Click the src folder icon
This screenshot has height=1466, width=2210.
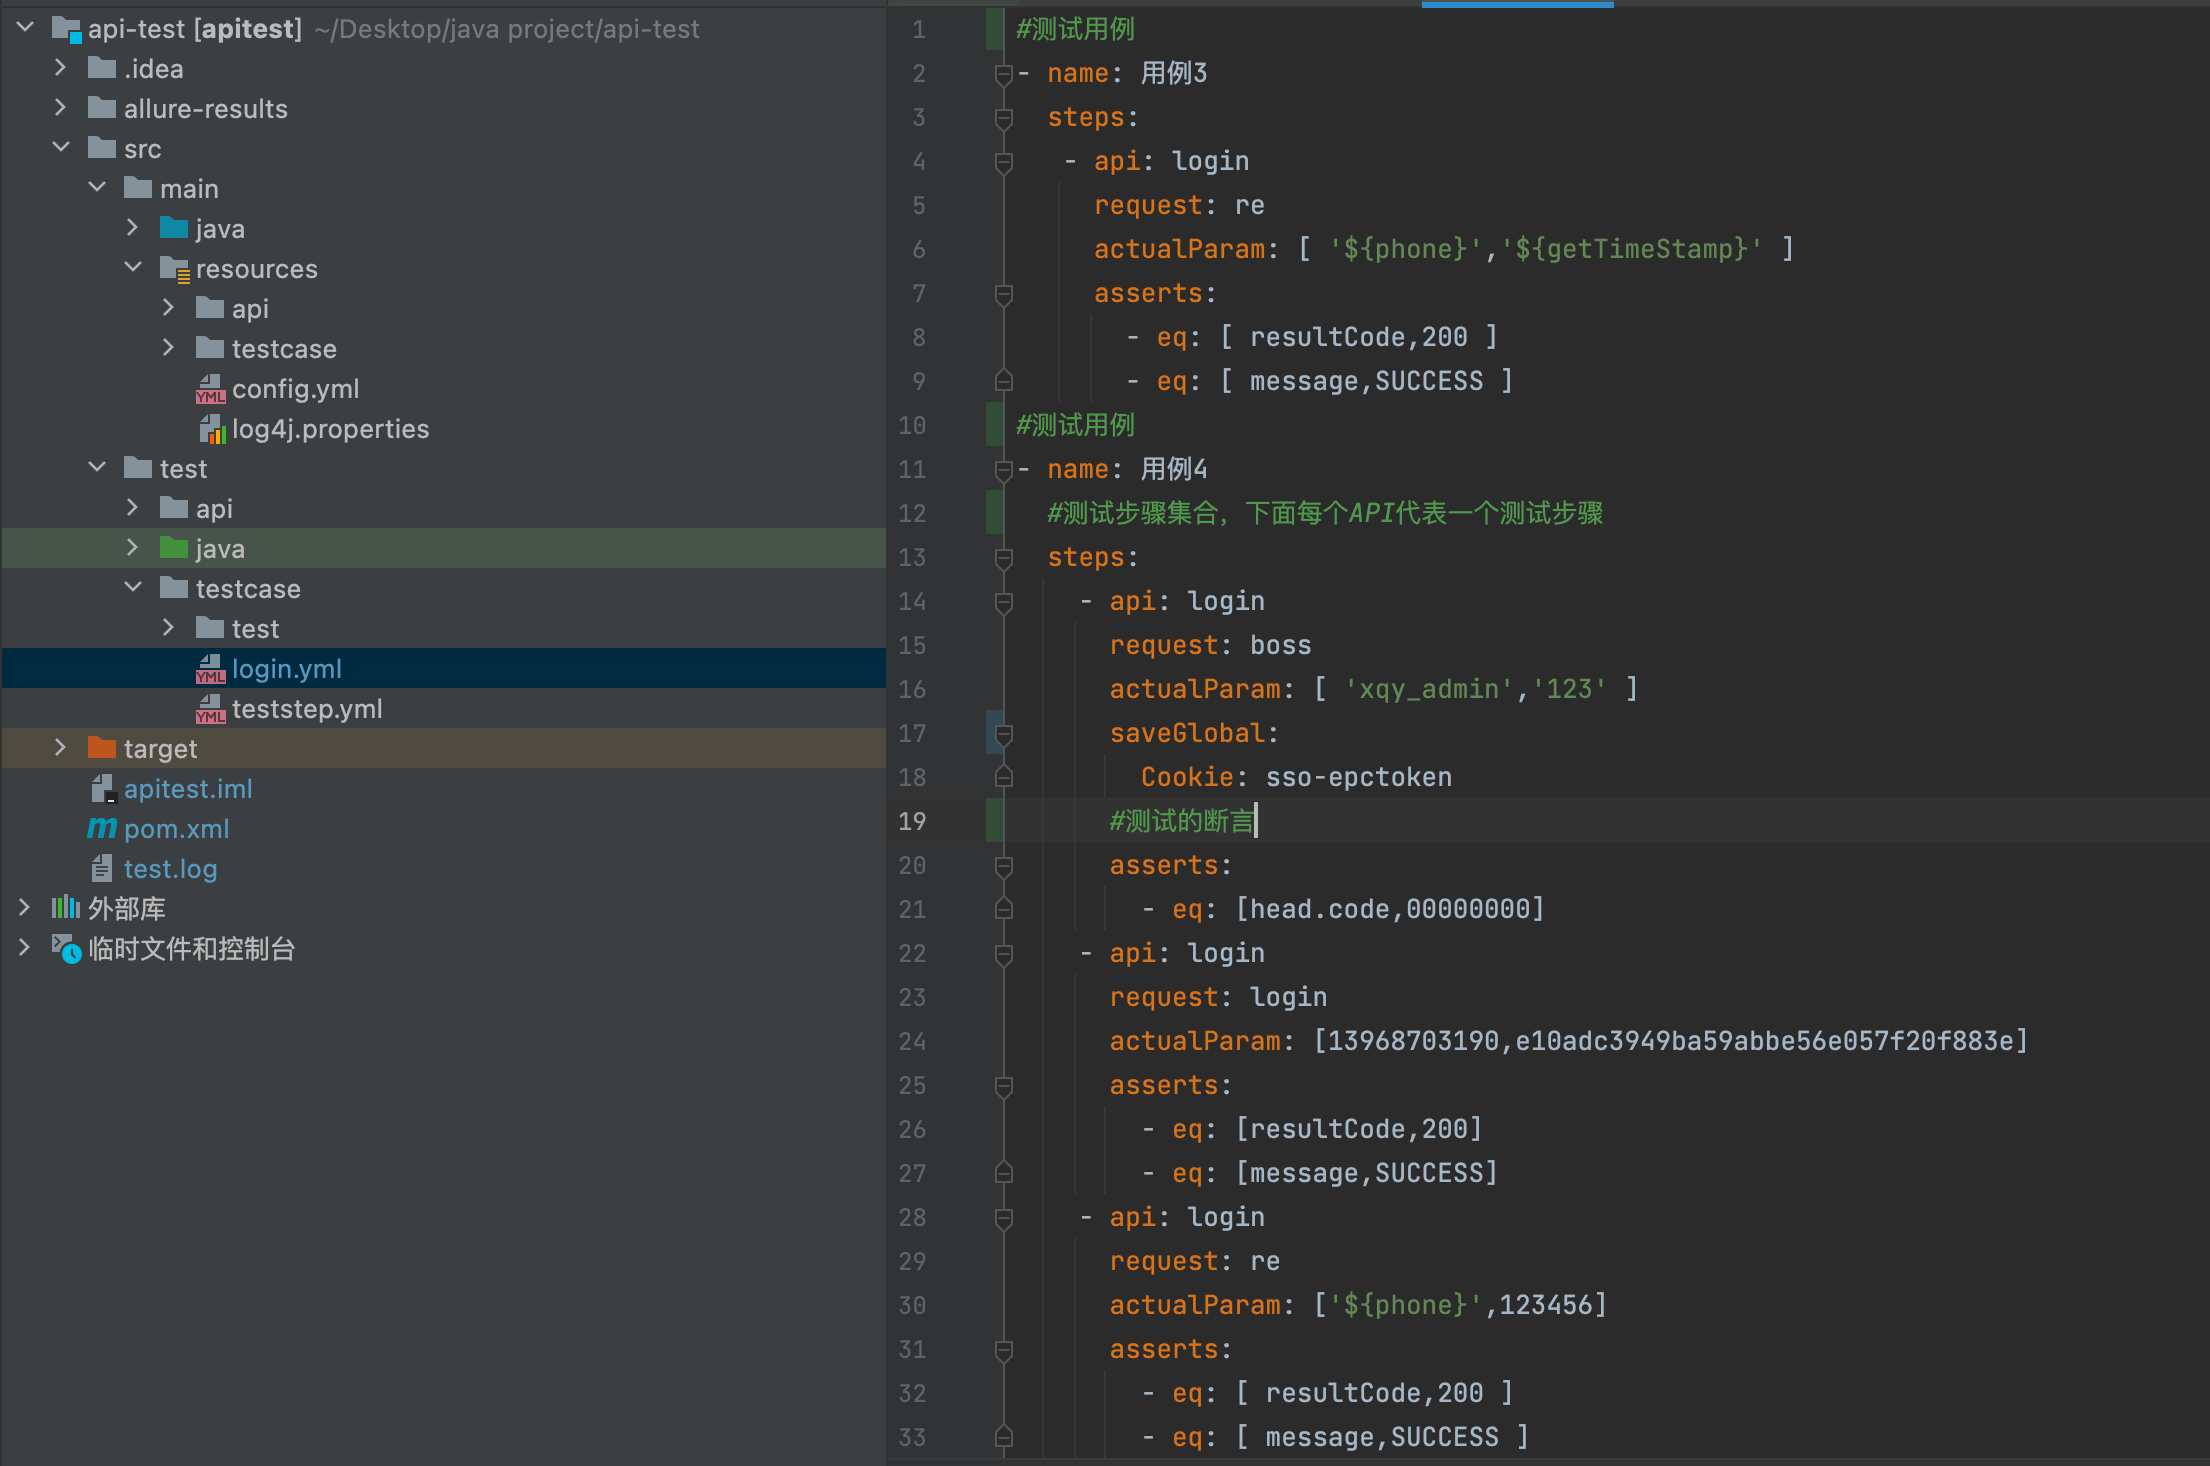pos(102,148)
